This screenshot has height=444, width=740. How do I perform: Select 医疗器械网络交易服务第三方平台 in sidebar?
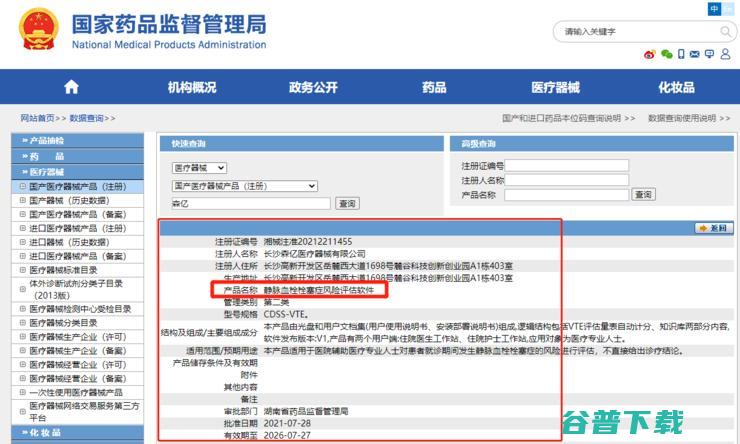84,411
